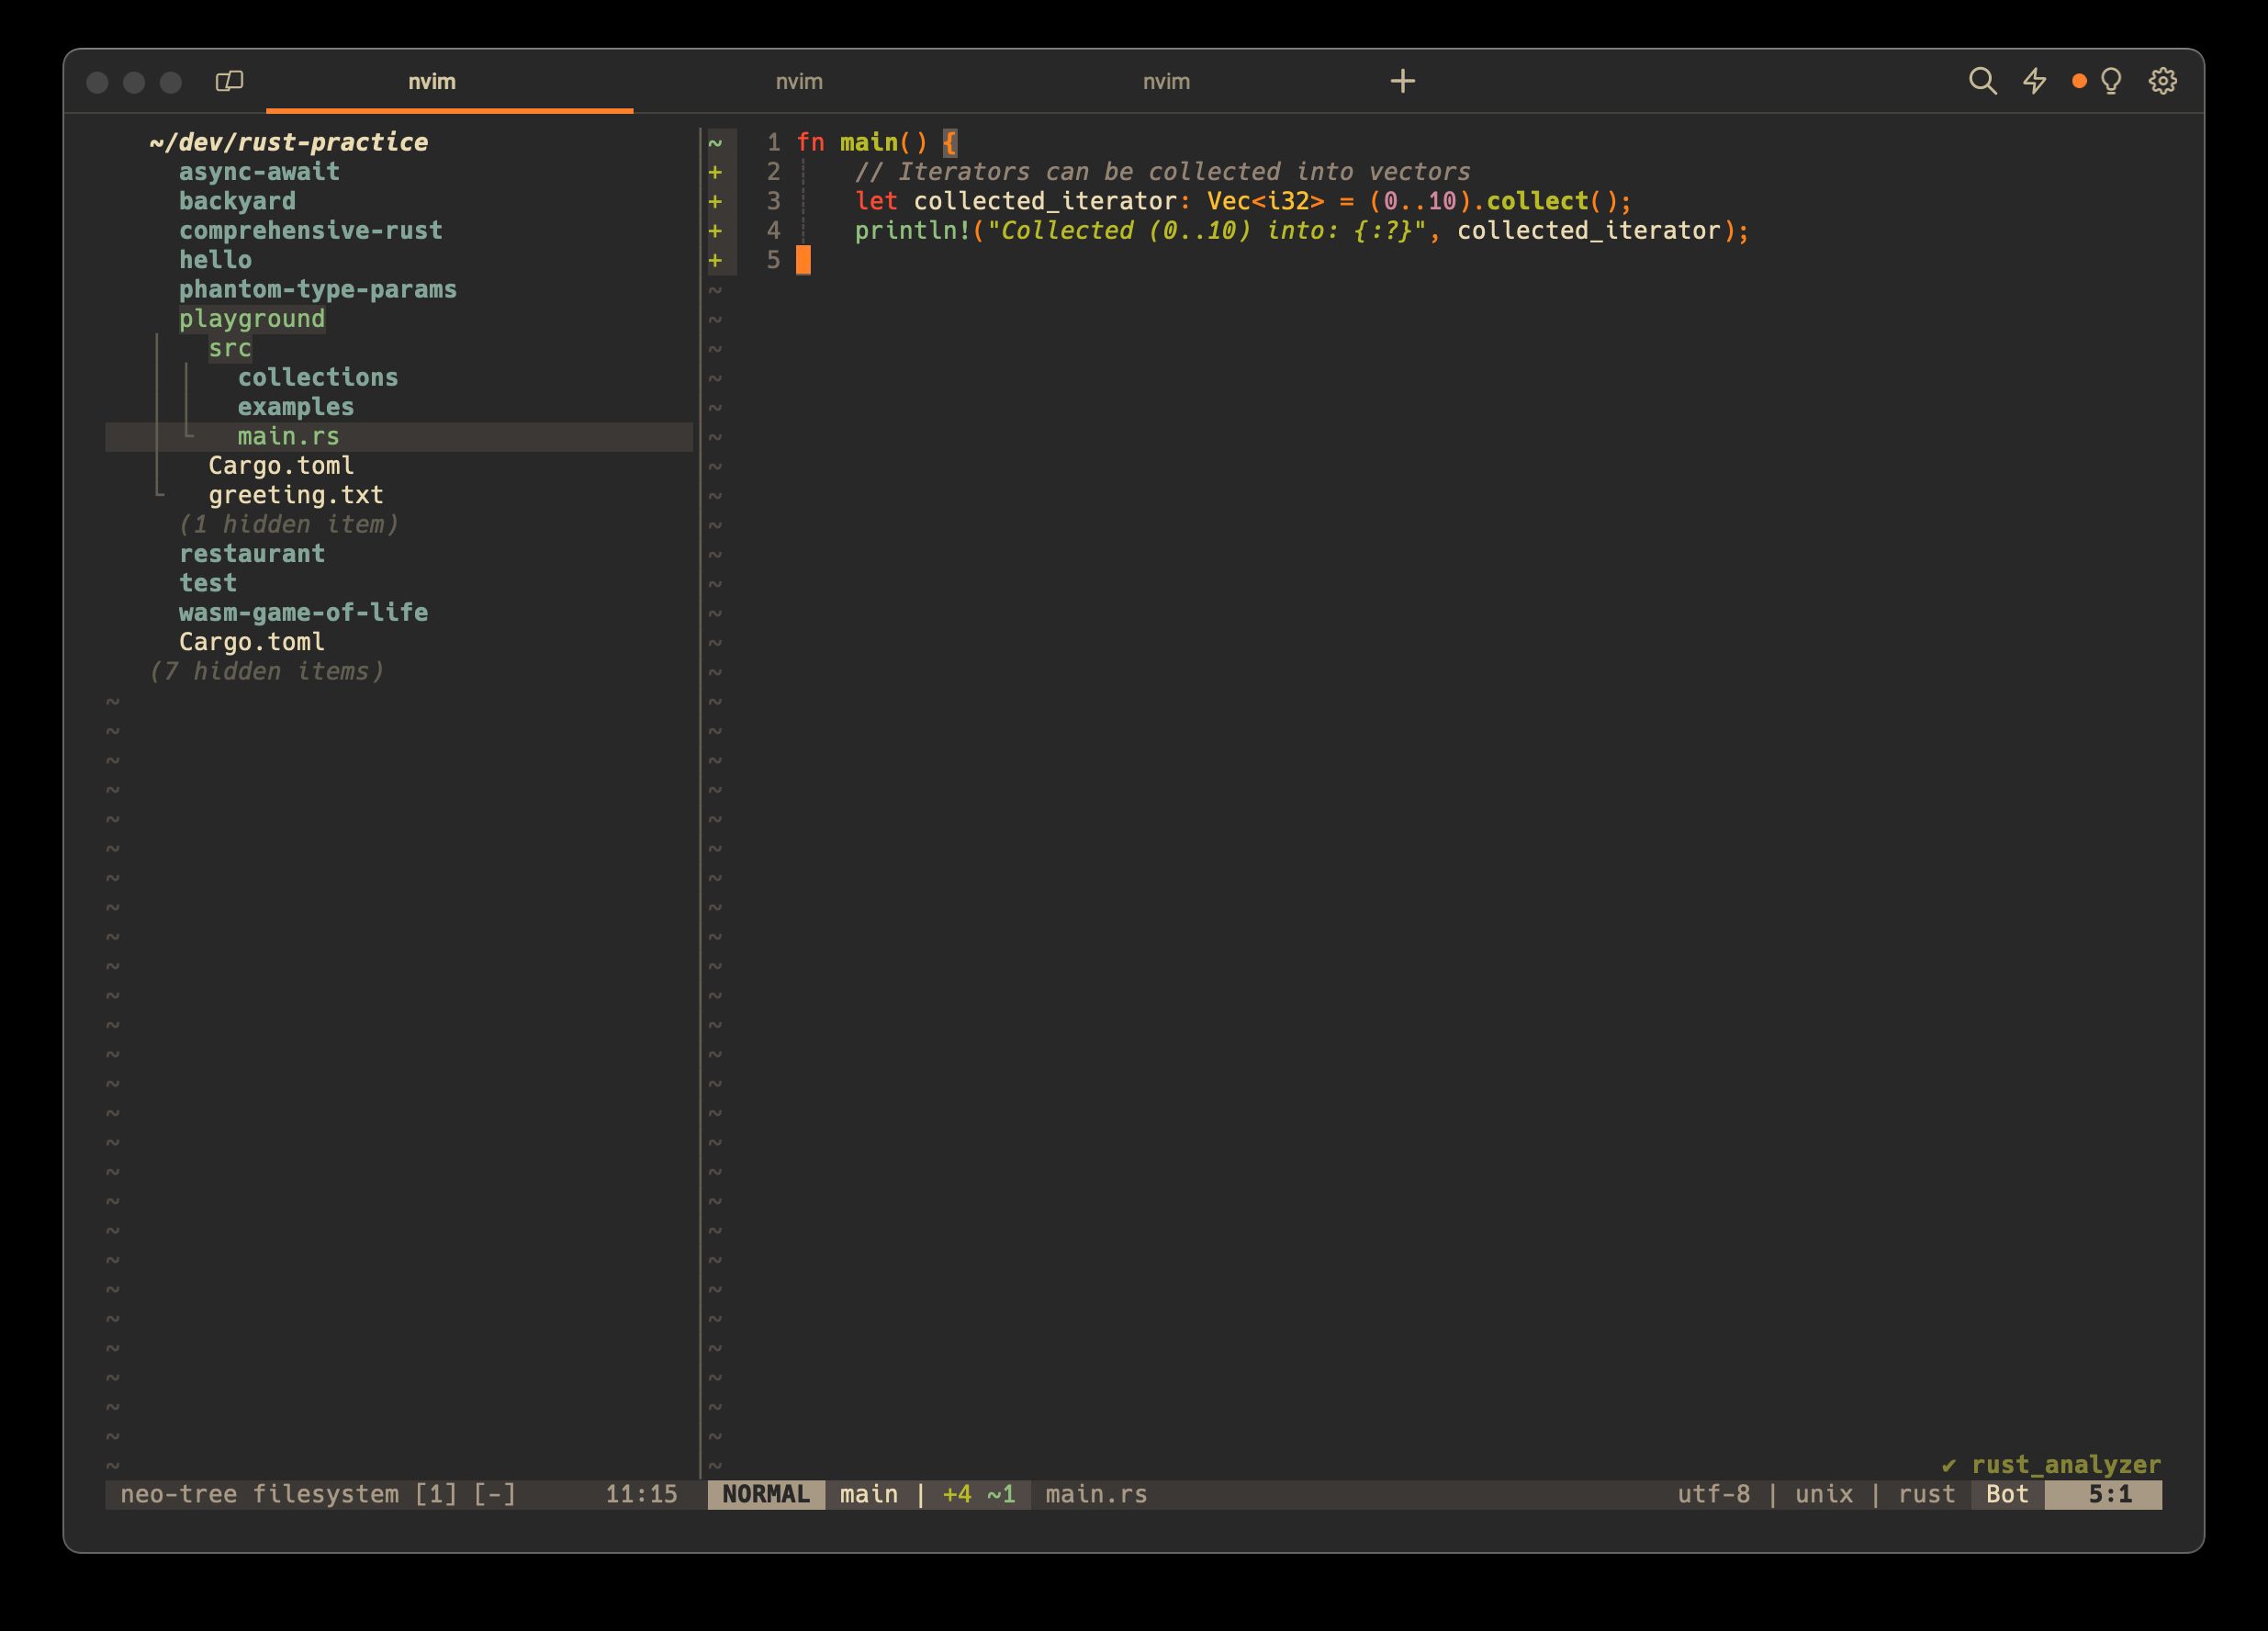
Task: Click the split panes icon
Action: click(229, 81)
